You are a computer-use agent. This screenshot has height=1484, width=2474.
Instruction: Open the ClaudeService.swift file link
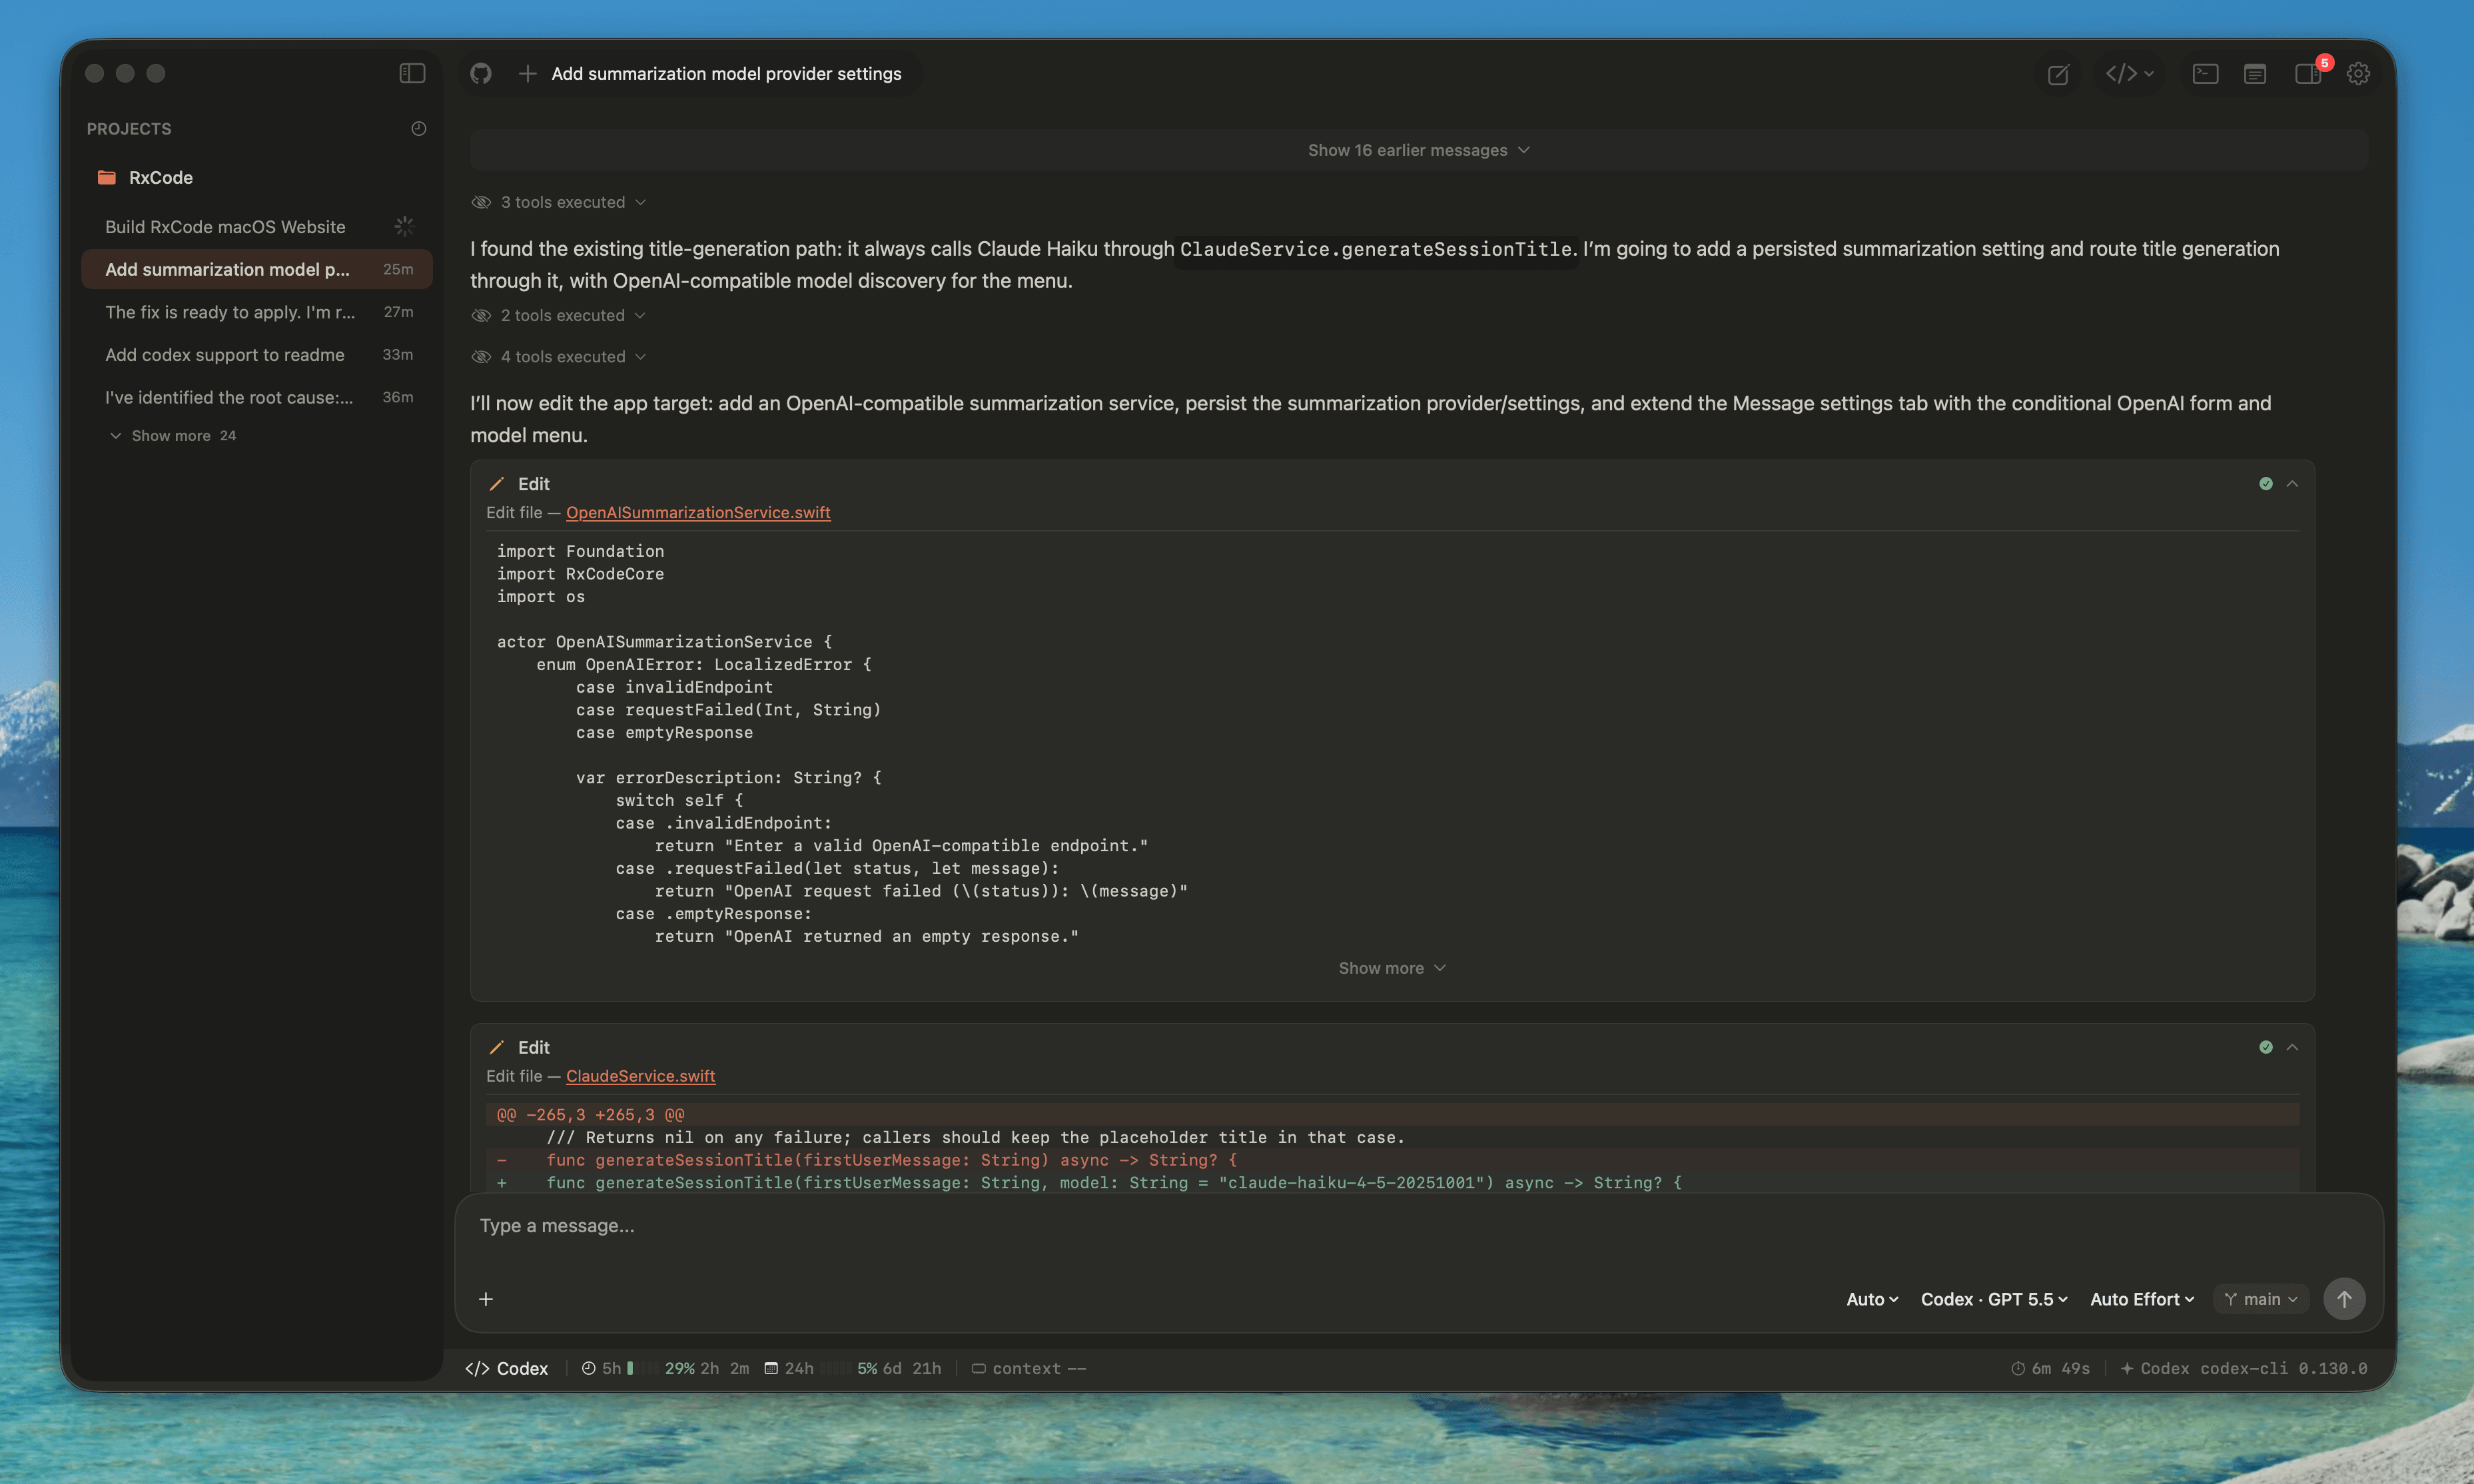click(640, 1076)
